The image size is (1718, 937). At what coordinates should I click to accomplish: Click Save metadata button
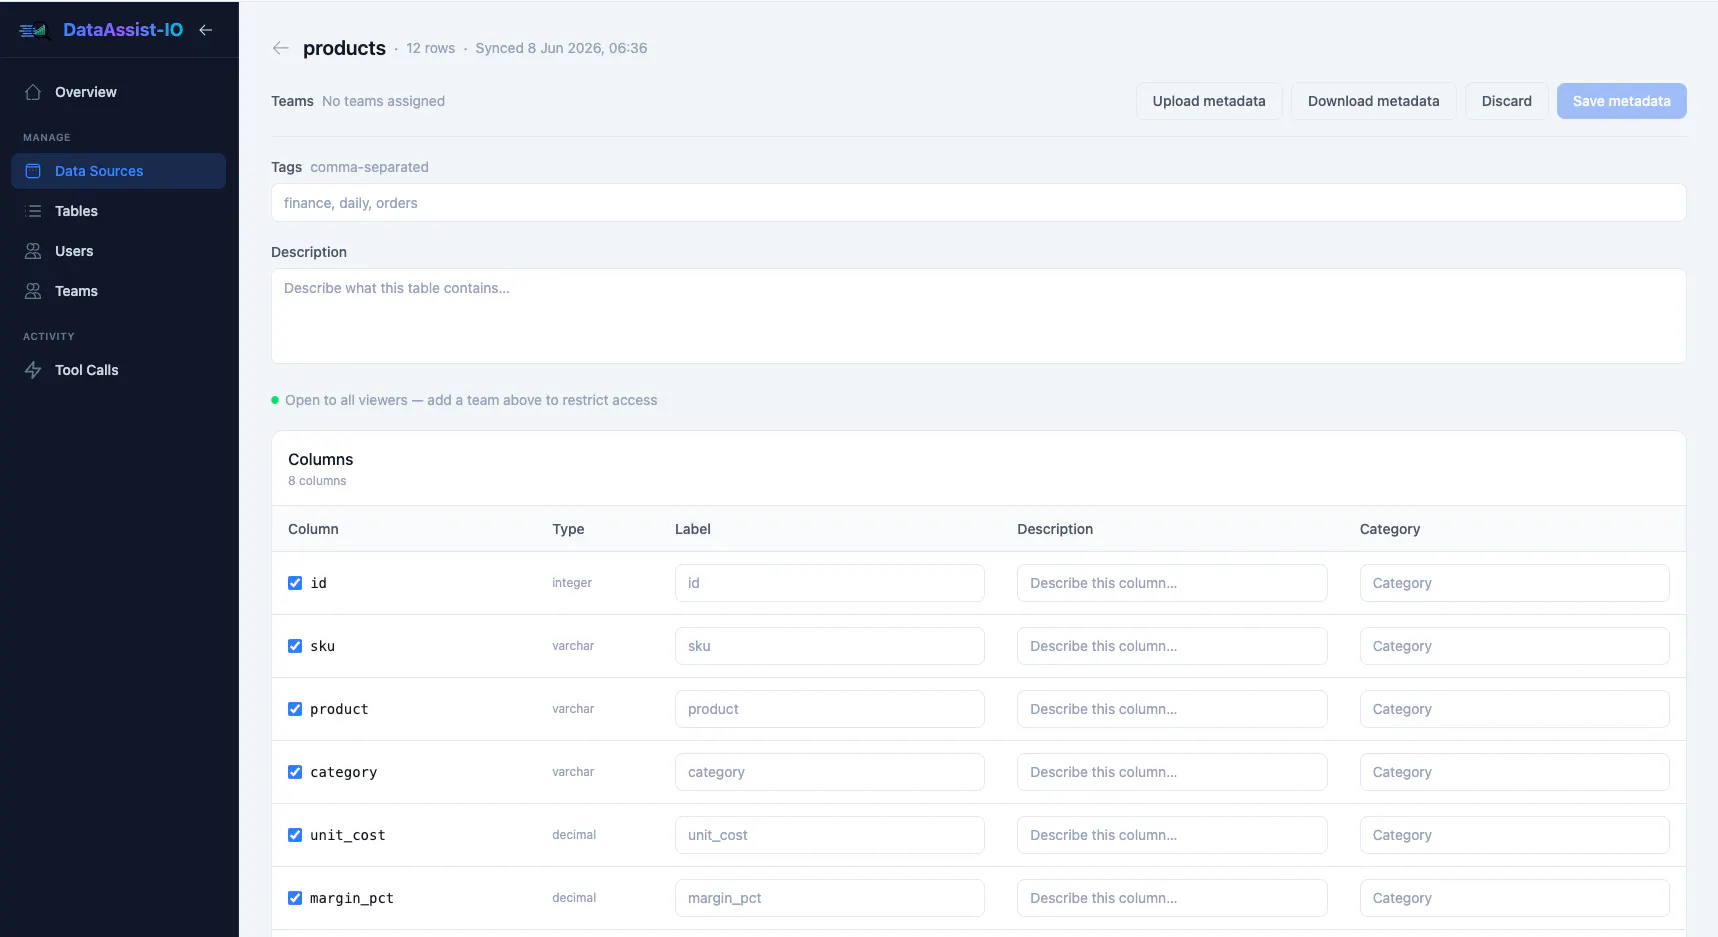pos(1622,101)
